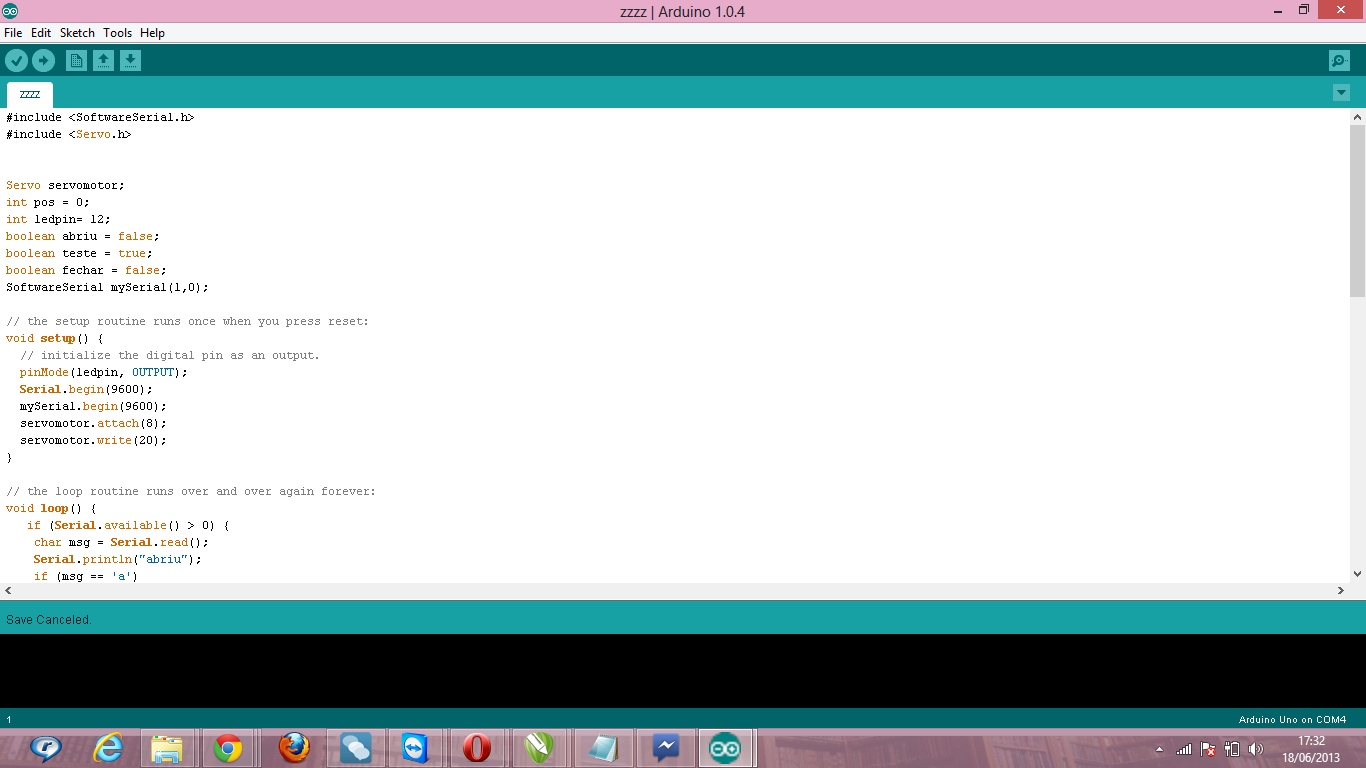
Task: Click the 'mySerial.begin(9600);' line
Action: [x=93, y=406]
